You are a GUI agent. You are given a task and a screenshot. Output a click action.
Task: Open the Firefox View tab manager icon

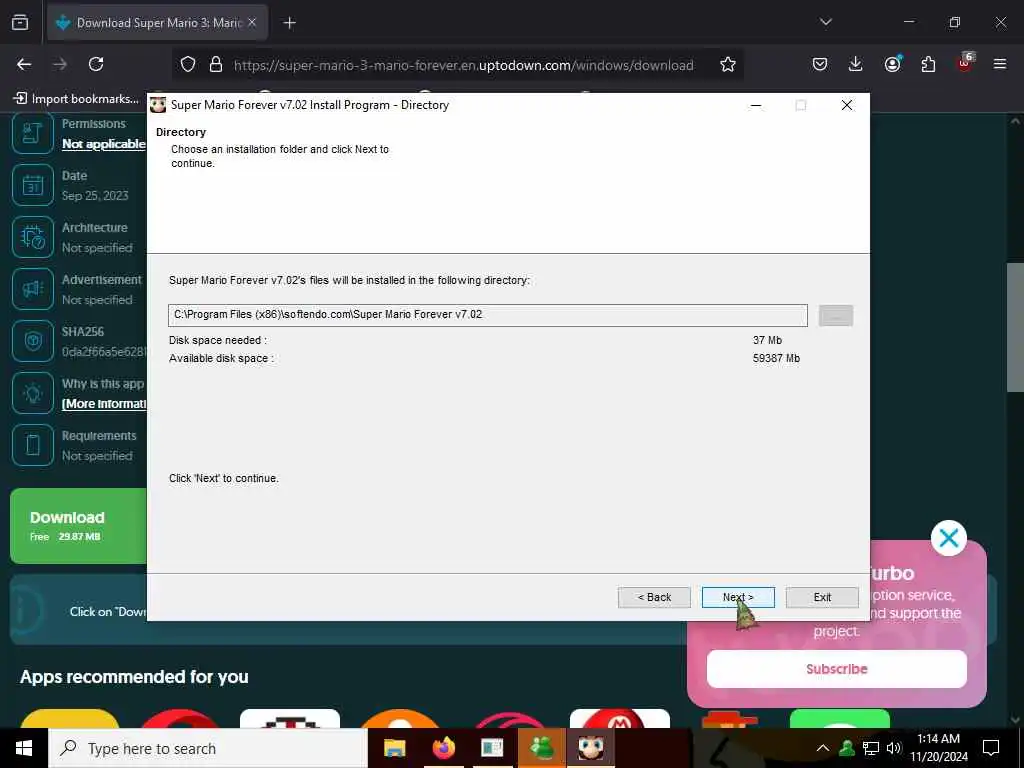(20, 22)
